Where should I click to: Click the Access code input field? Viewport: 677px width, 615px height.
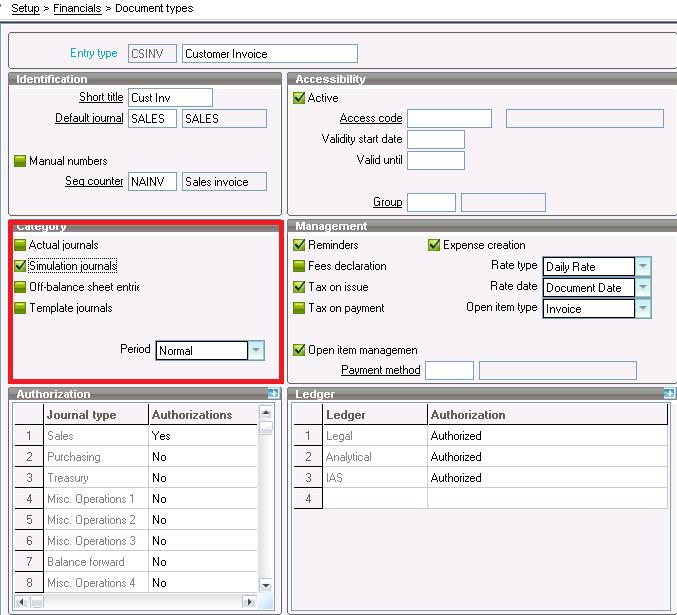(x=449, y=118)
